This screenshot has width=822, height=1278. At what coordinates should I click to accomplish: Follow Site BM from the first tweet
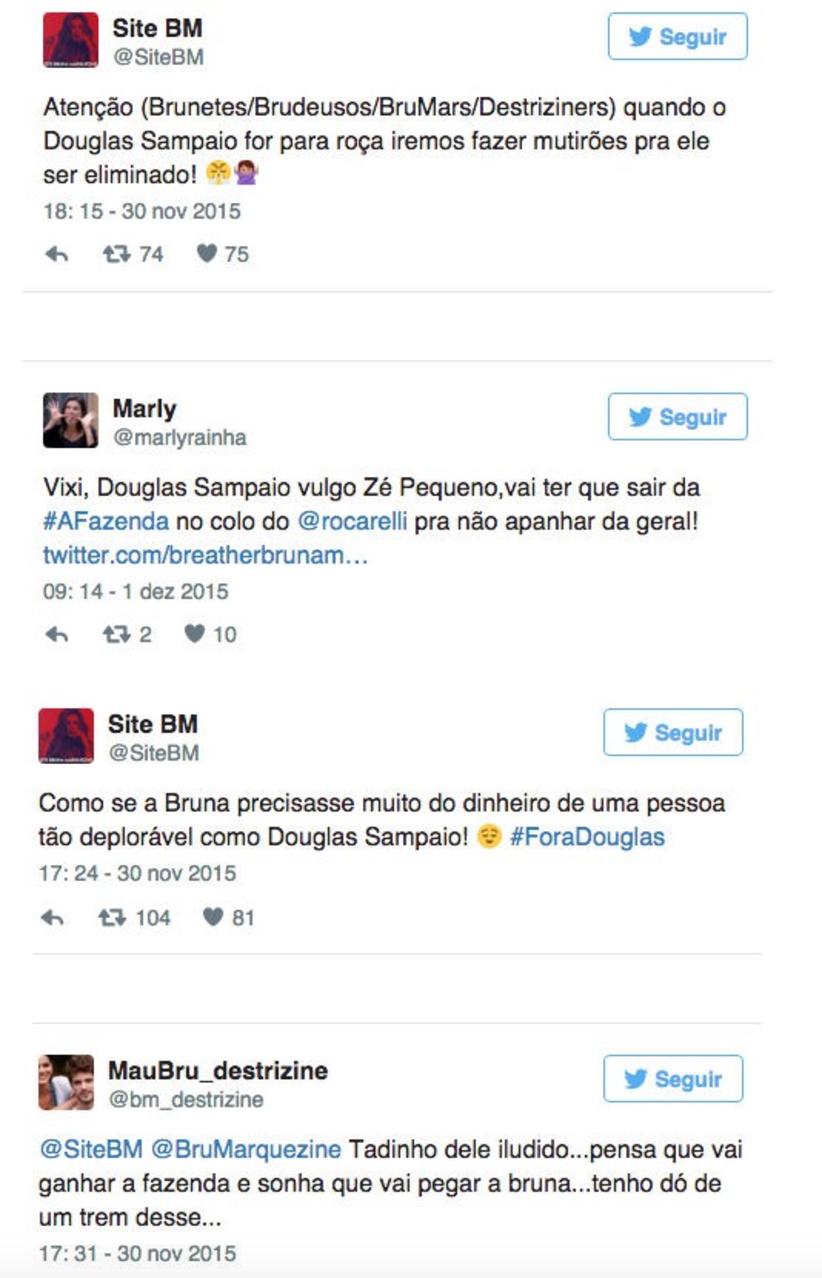pos(677,37)
